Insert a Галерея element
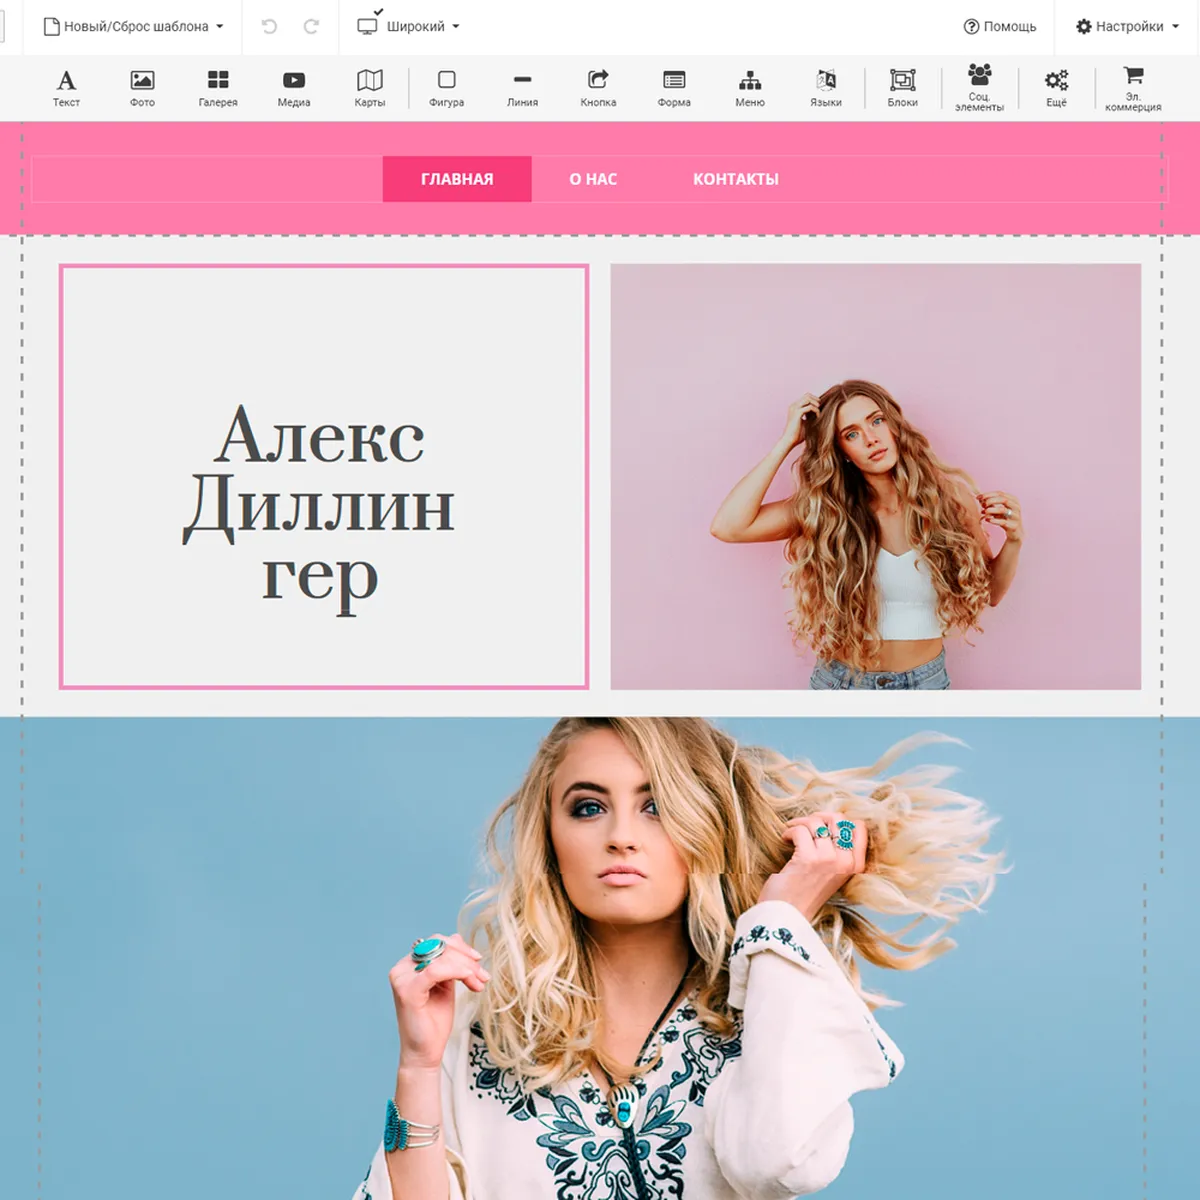This screenshot has height=1200, width=1200. pyautogui.click(x=218, y=88)
